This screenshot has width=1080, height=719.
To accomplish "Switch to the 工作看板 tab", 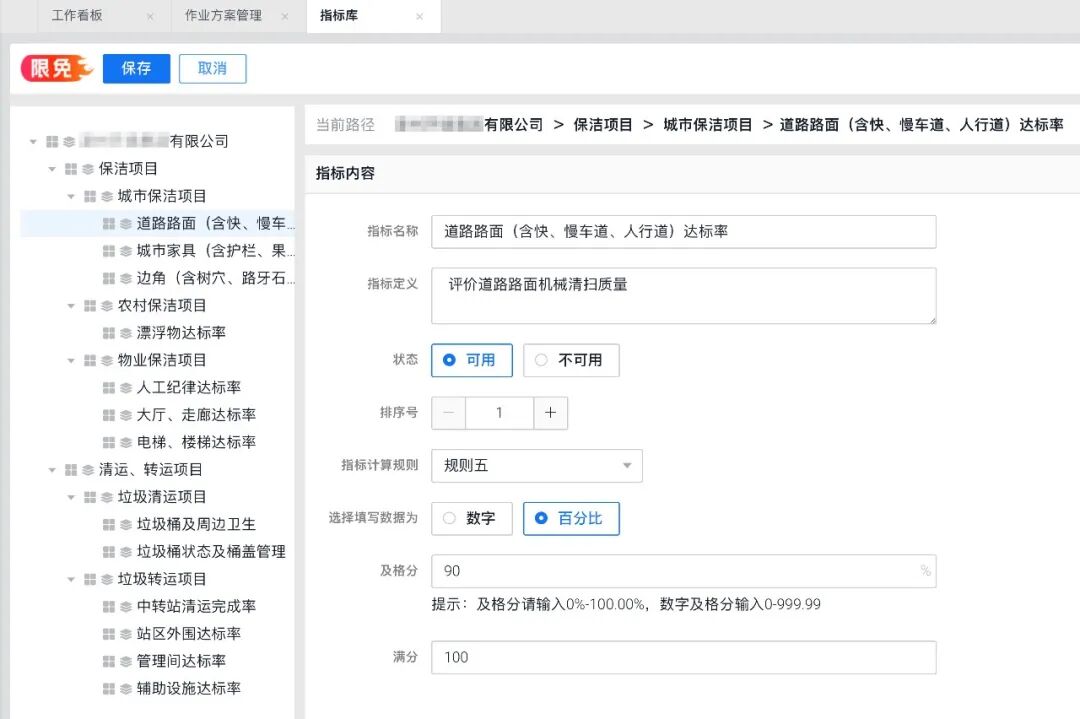I will (x=80, y=16).
